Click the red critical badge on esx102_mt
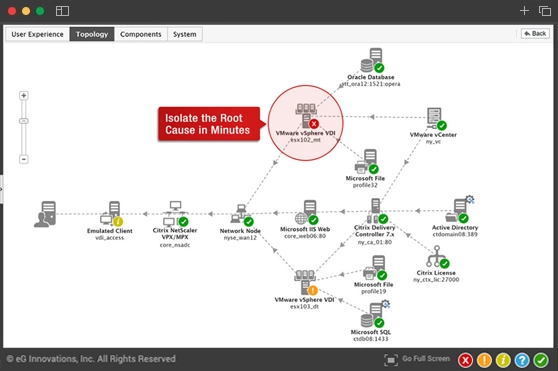The height and width of the screenshot is (371, 558). [x=314, y=124]
